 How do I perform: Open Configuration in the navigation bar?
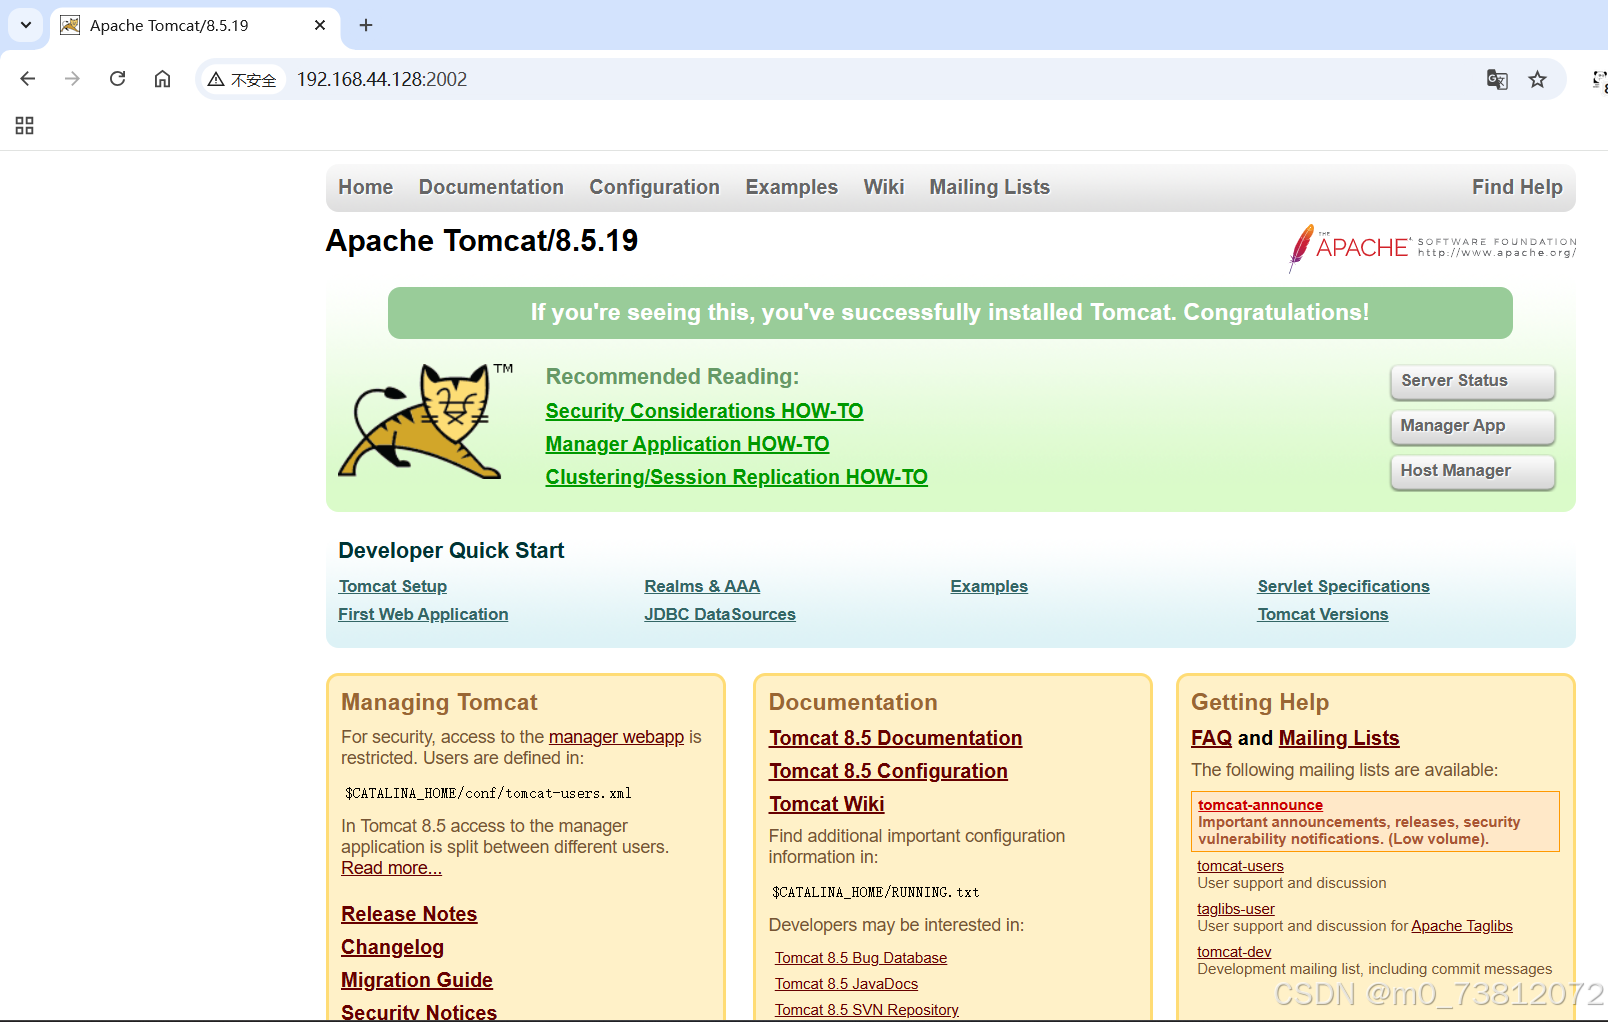click(x=654, y=187)
